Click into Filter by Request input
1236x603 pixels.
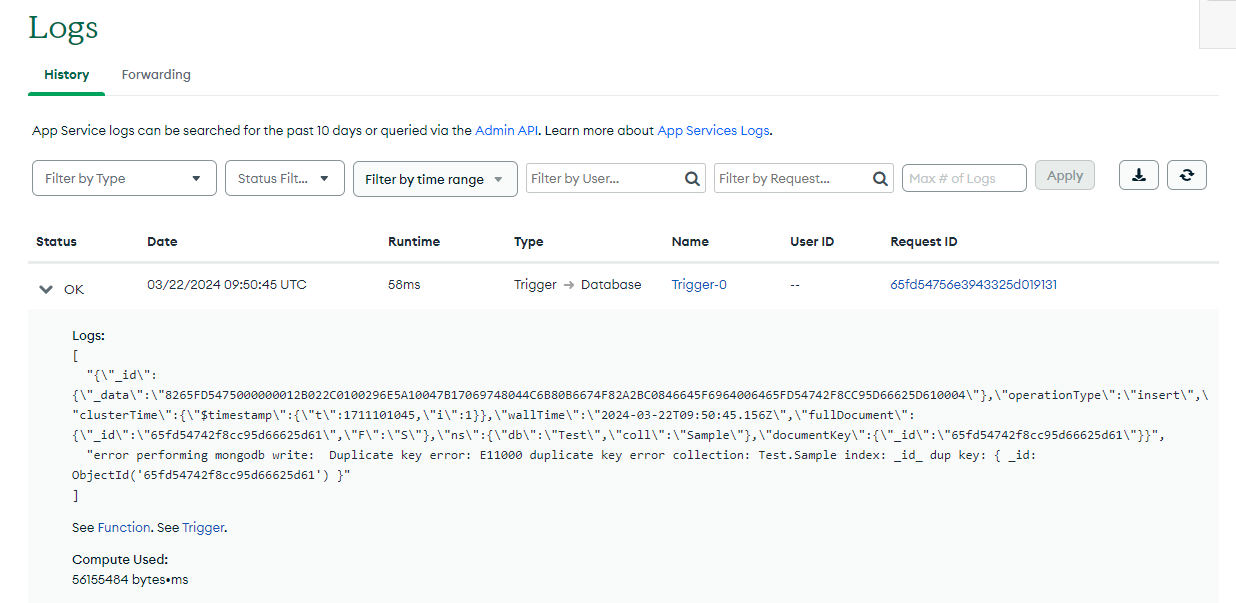790,179
